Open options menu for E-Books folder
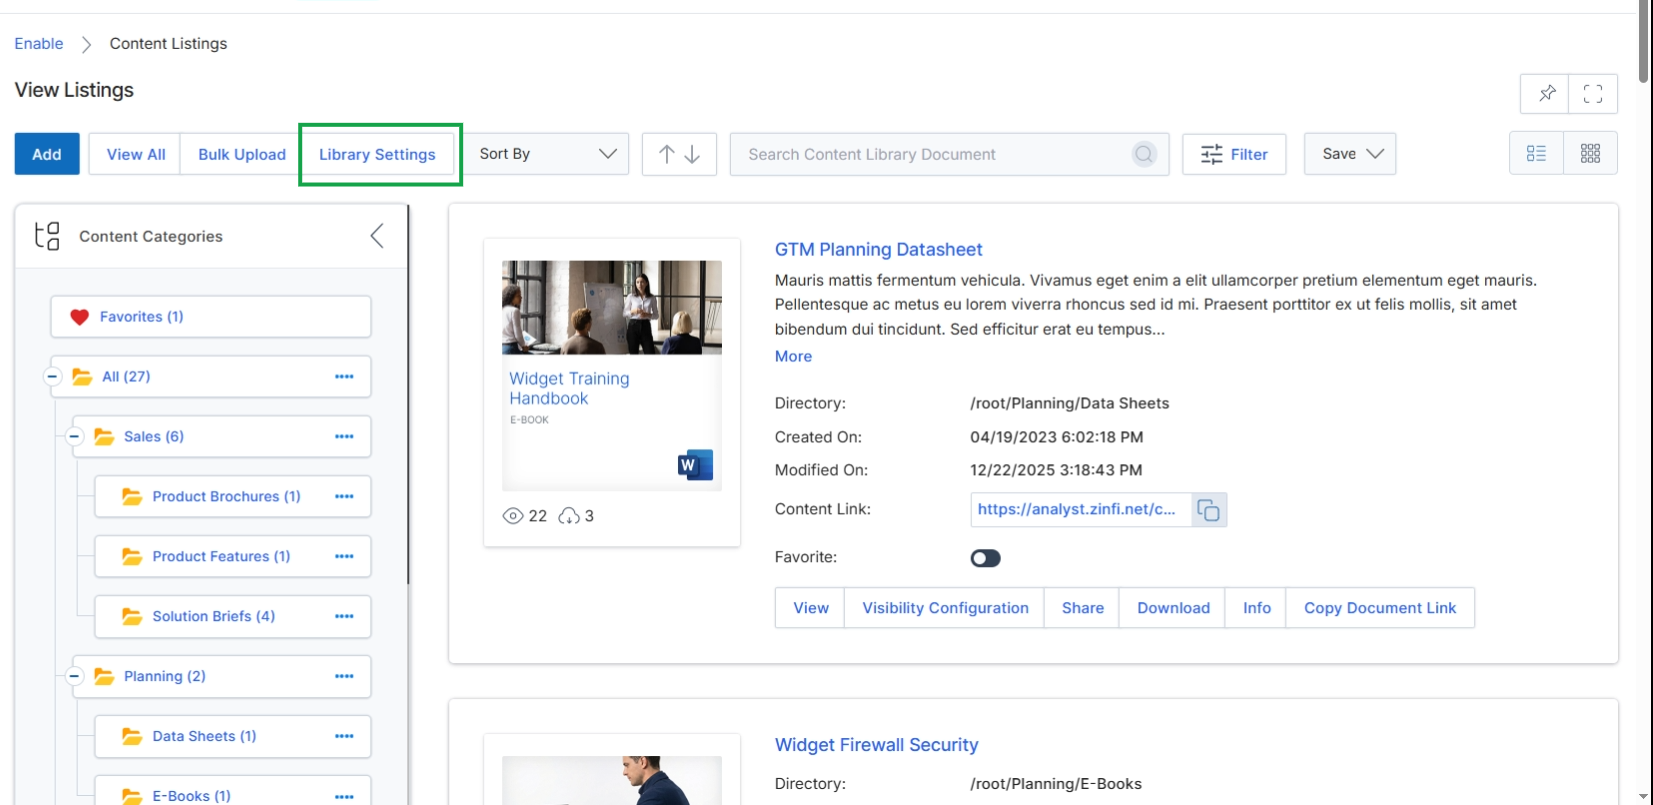This screenshot has width=1653, height=805. point(344,797)
